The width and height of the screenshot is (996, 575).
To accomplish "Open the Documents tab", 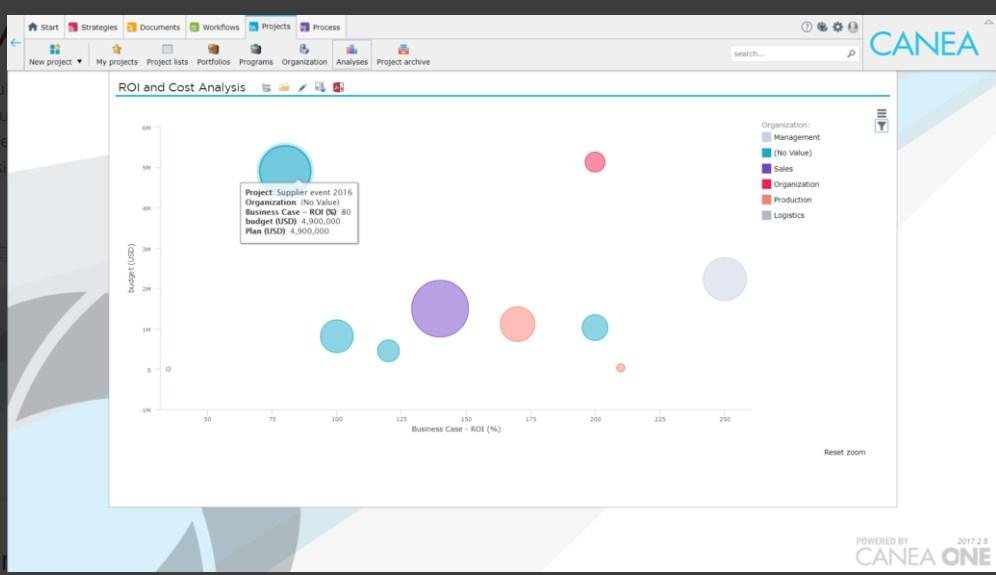I will coord(154,27).
